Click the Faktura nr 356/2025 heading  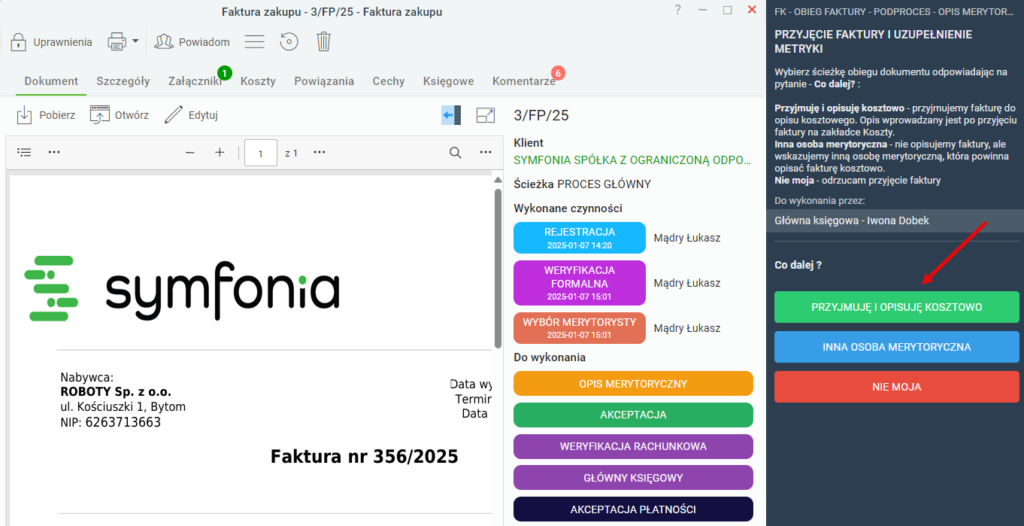[364, 456]
